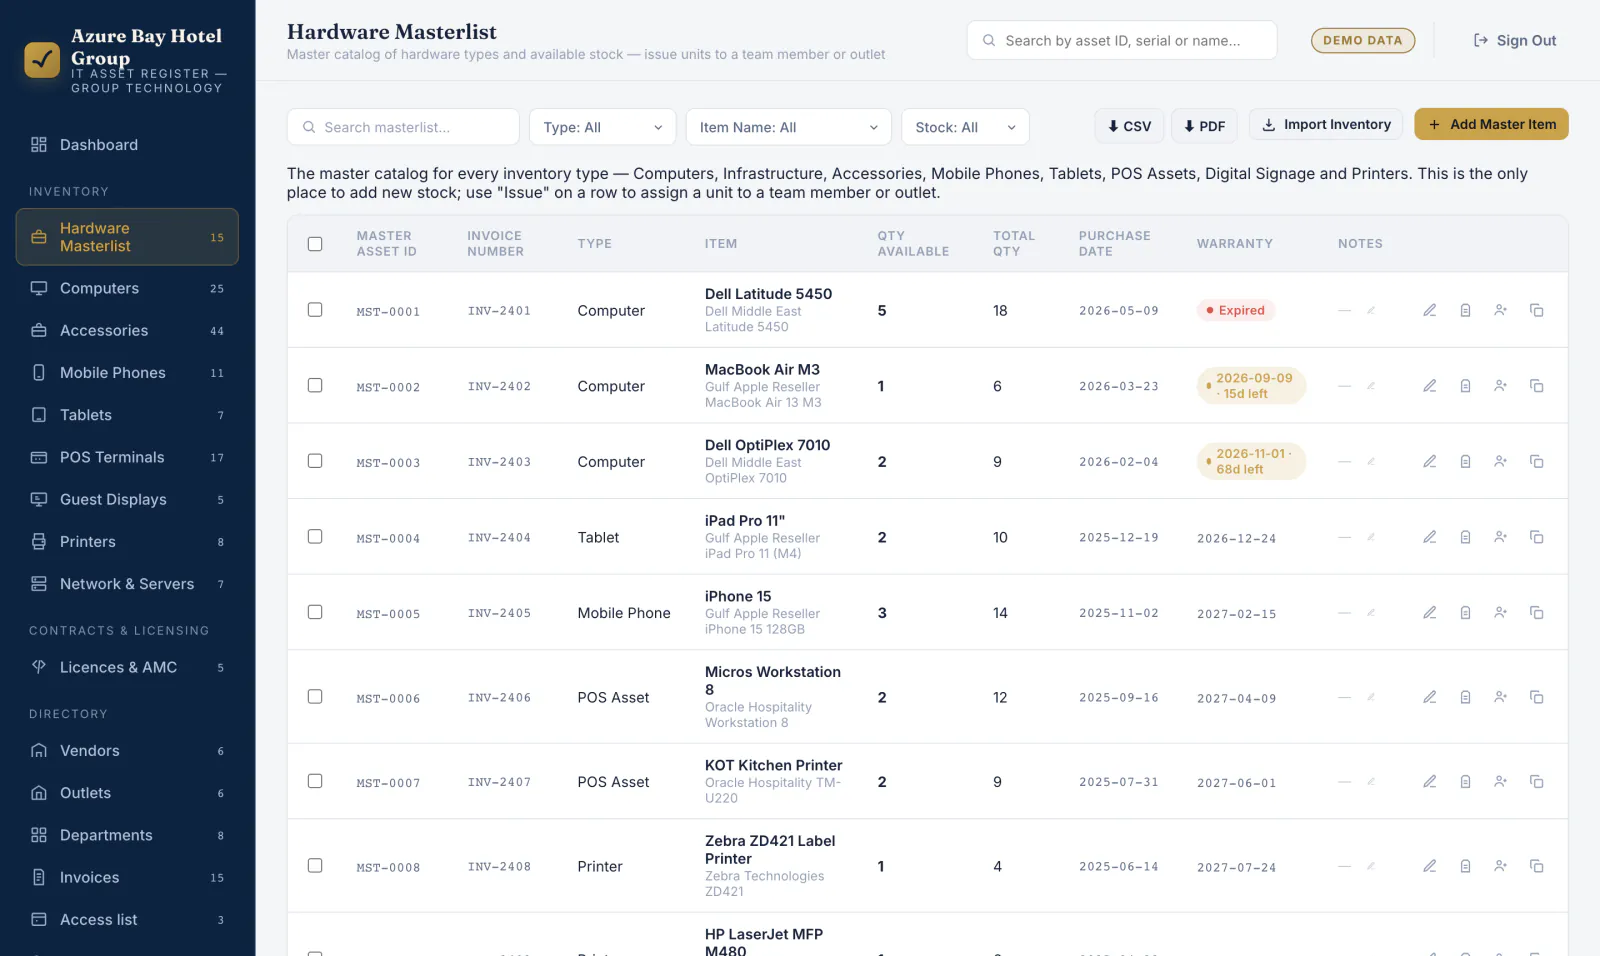
Task: Click the Warranty column header
Action: tap(1234, 244)
